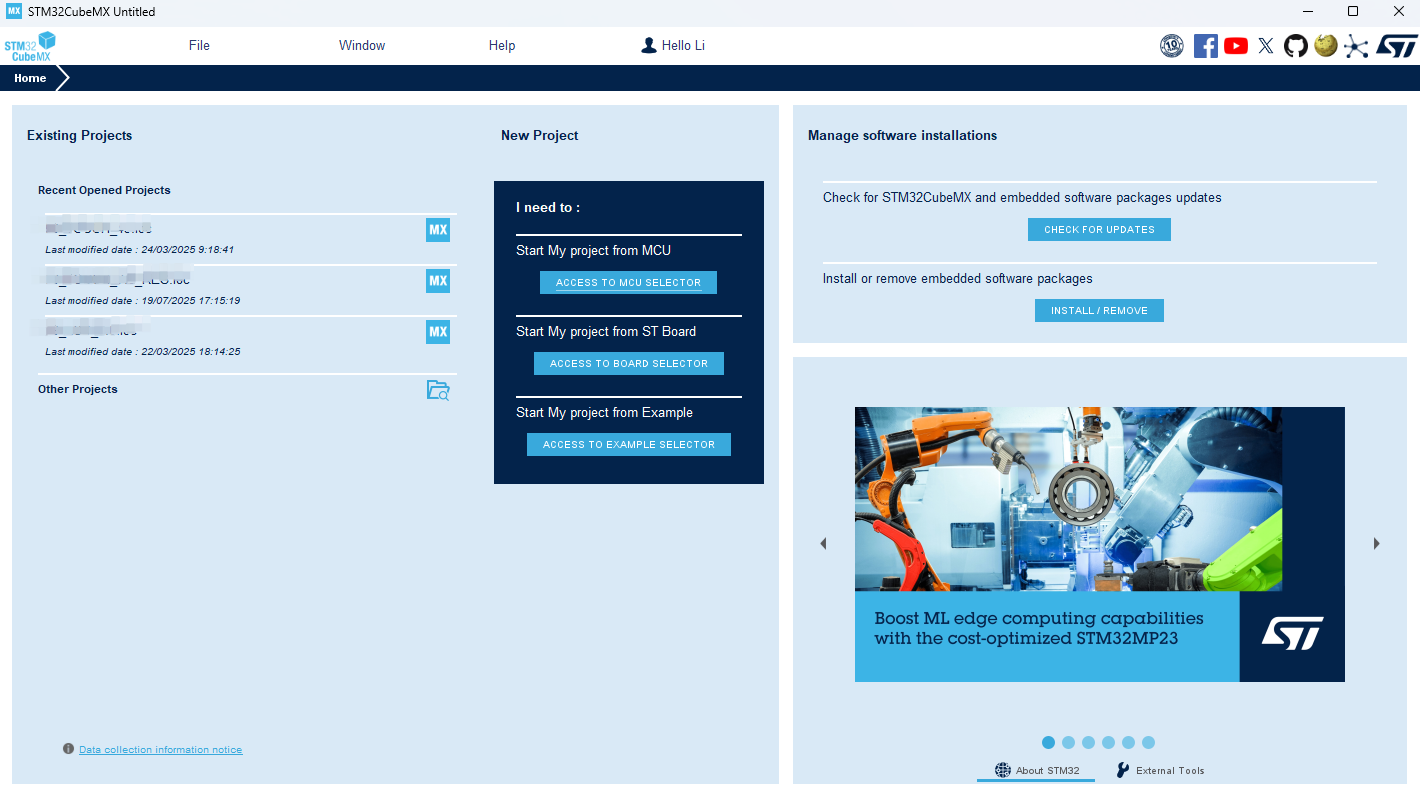1420x794 pixels.
Task: Click CHECK FOR UPDATES button
Action: (1099, 230)
